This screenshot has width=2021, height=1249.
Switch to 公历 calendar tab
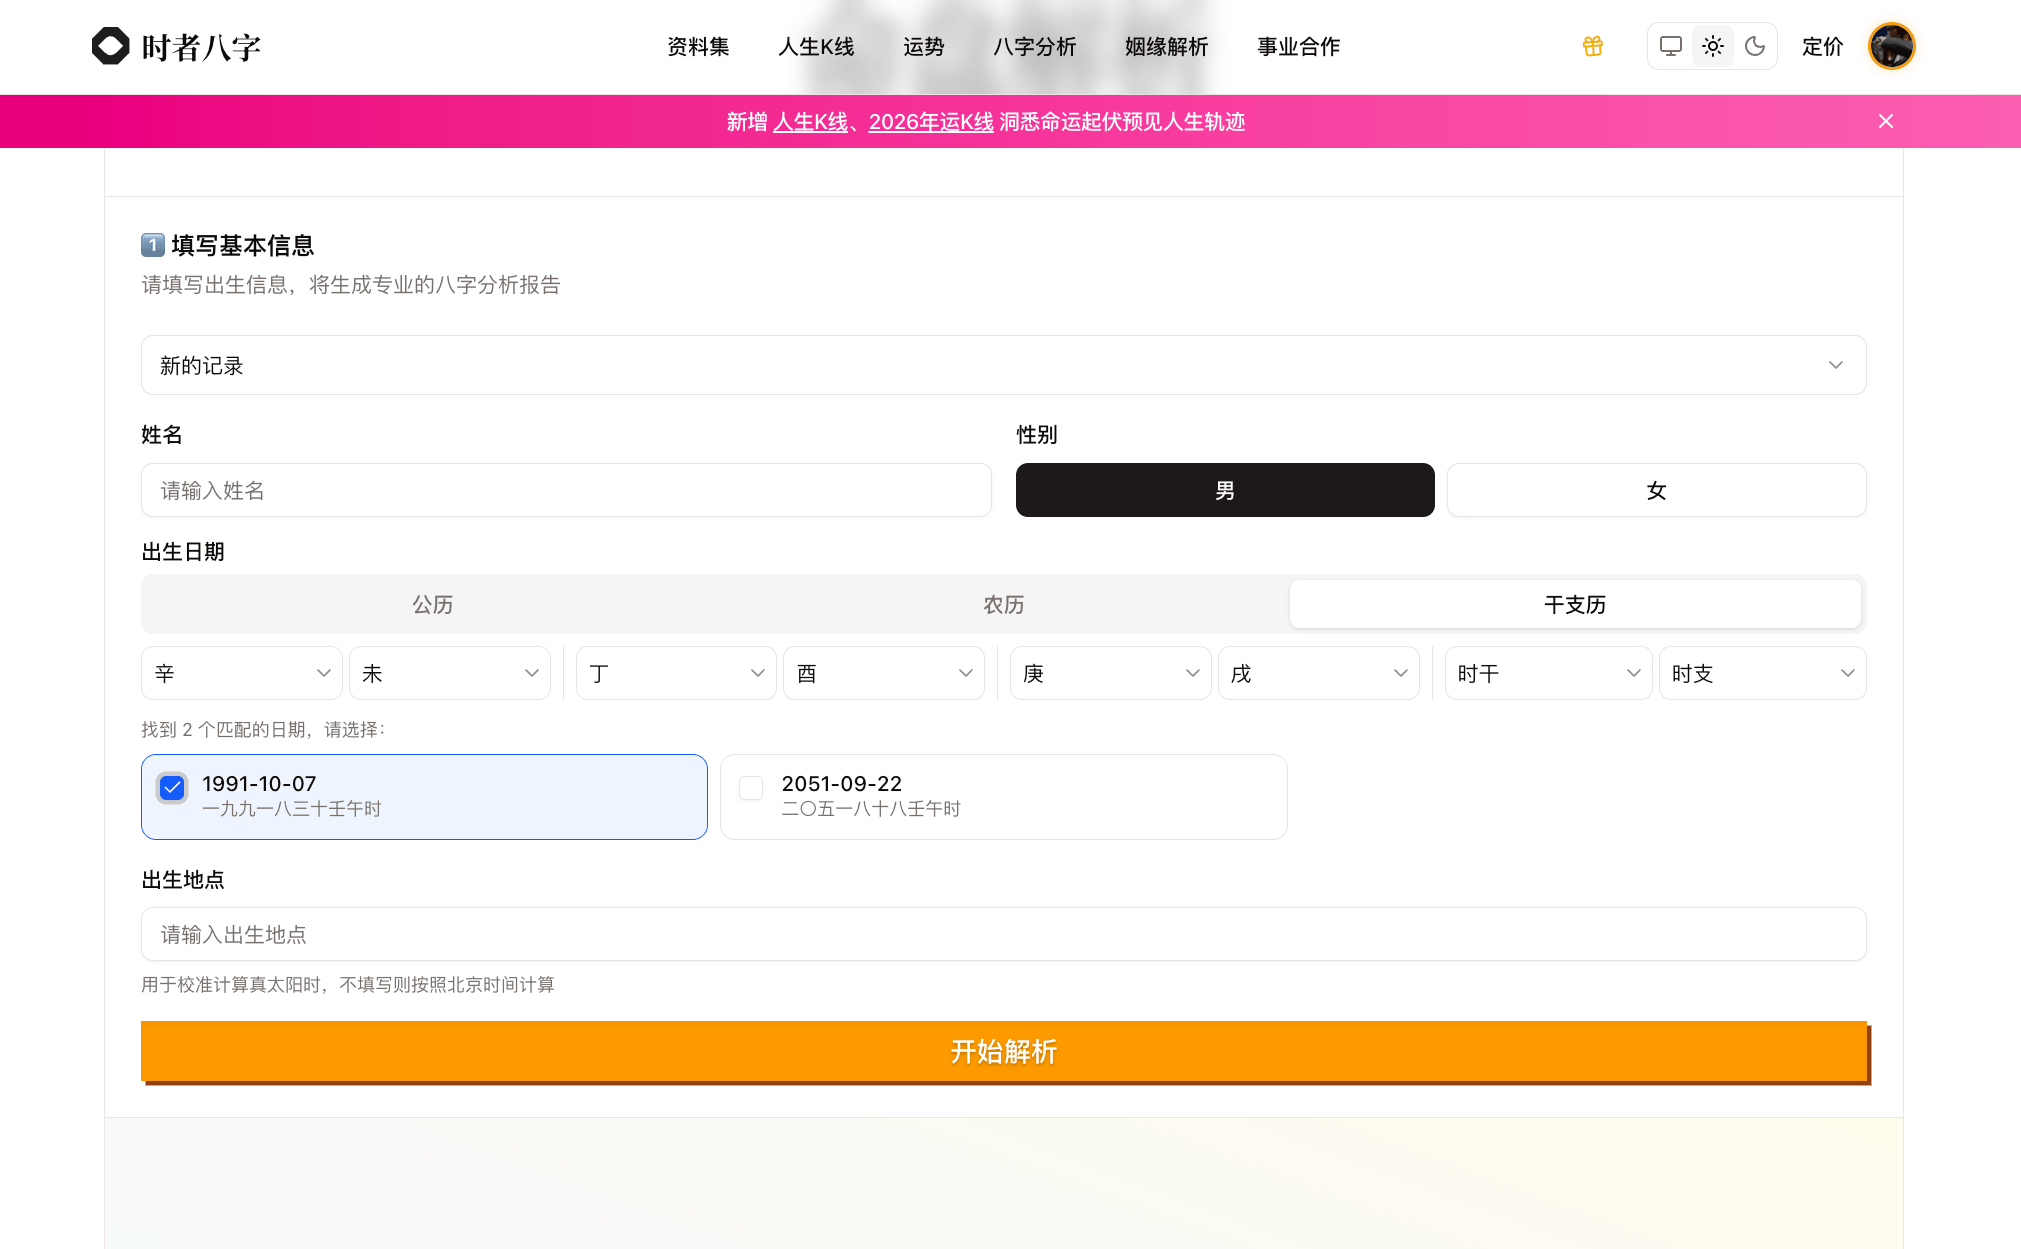(x=432, y=604)
